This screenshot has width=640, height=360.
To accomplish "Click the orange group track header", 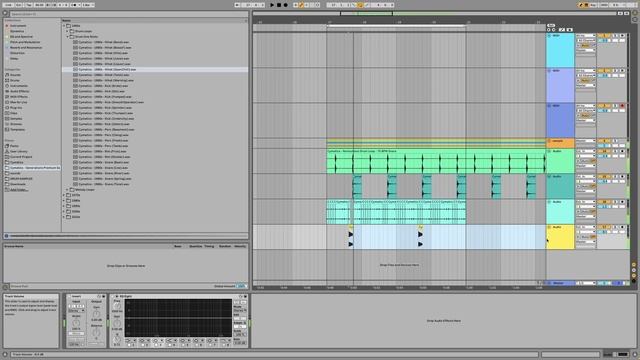I will [x=560, y=143].
